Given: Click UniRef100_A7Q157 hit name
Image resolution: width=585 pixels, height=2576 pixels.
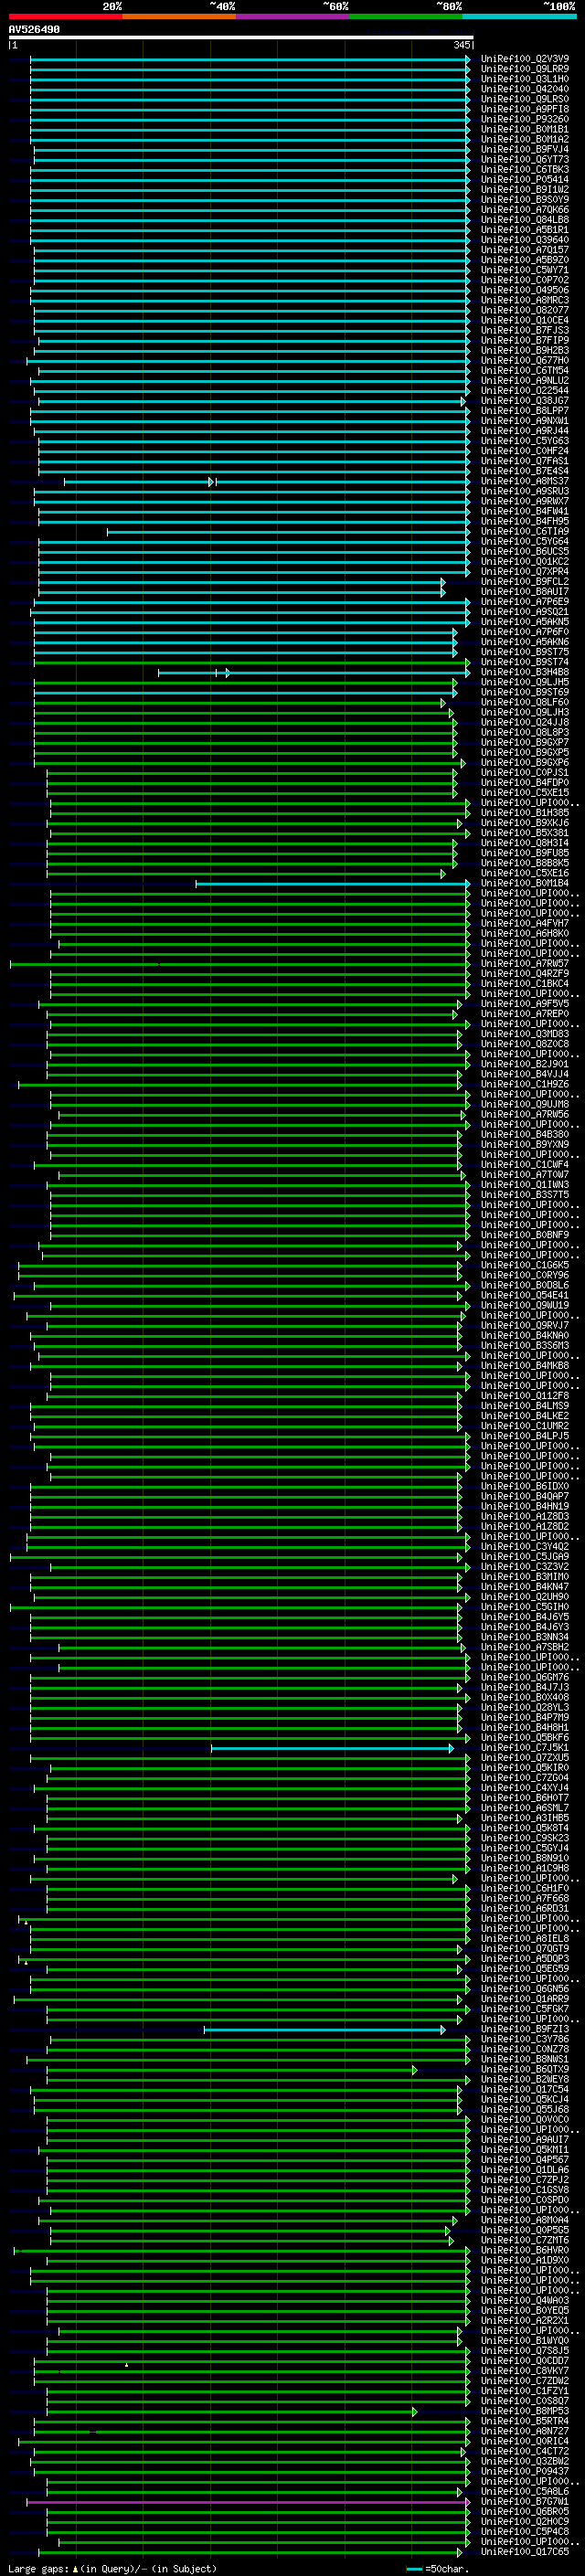Looking at the screenshot, I should (x=525, y=250).
